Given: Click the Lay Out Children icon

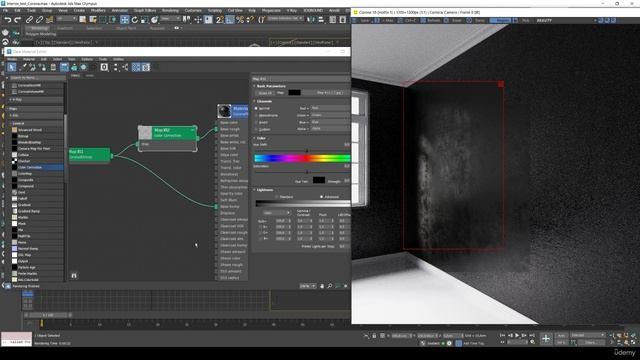Looking at the screenshot, I should 125,67.
